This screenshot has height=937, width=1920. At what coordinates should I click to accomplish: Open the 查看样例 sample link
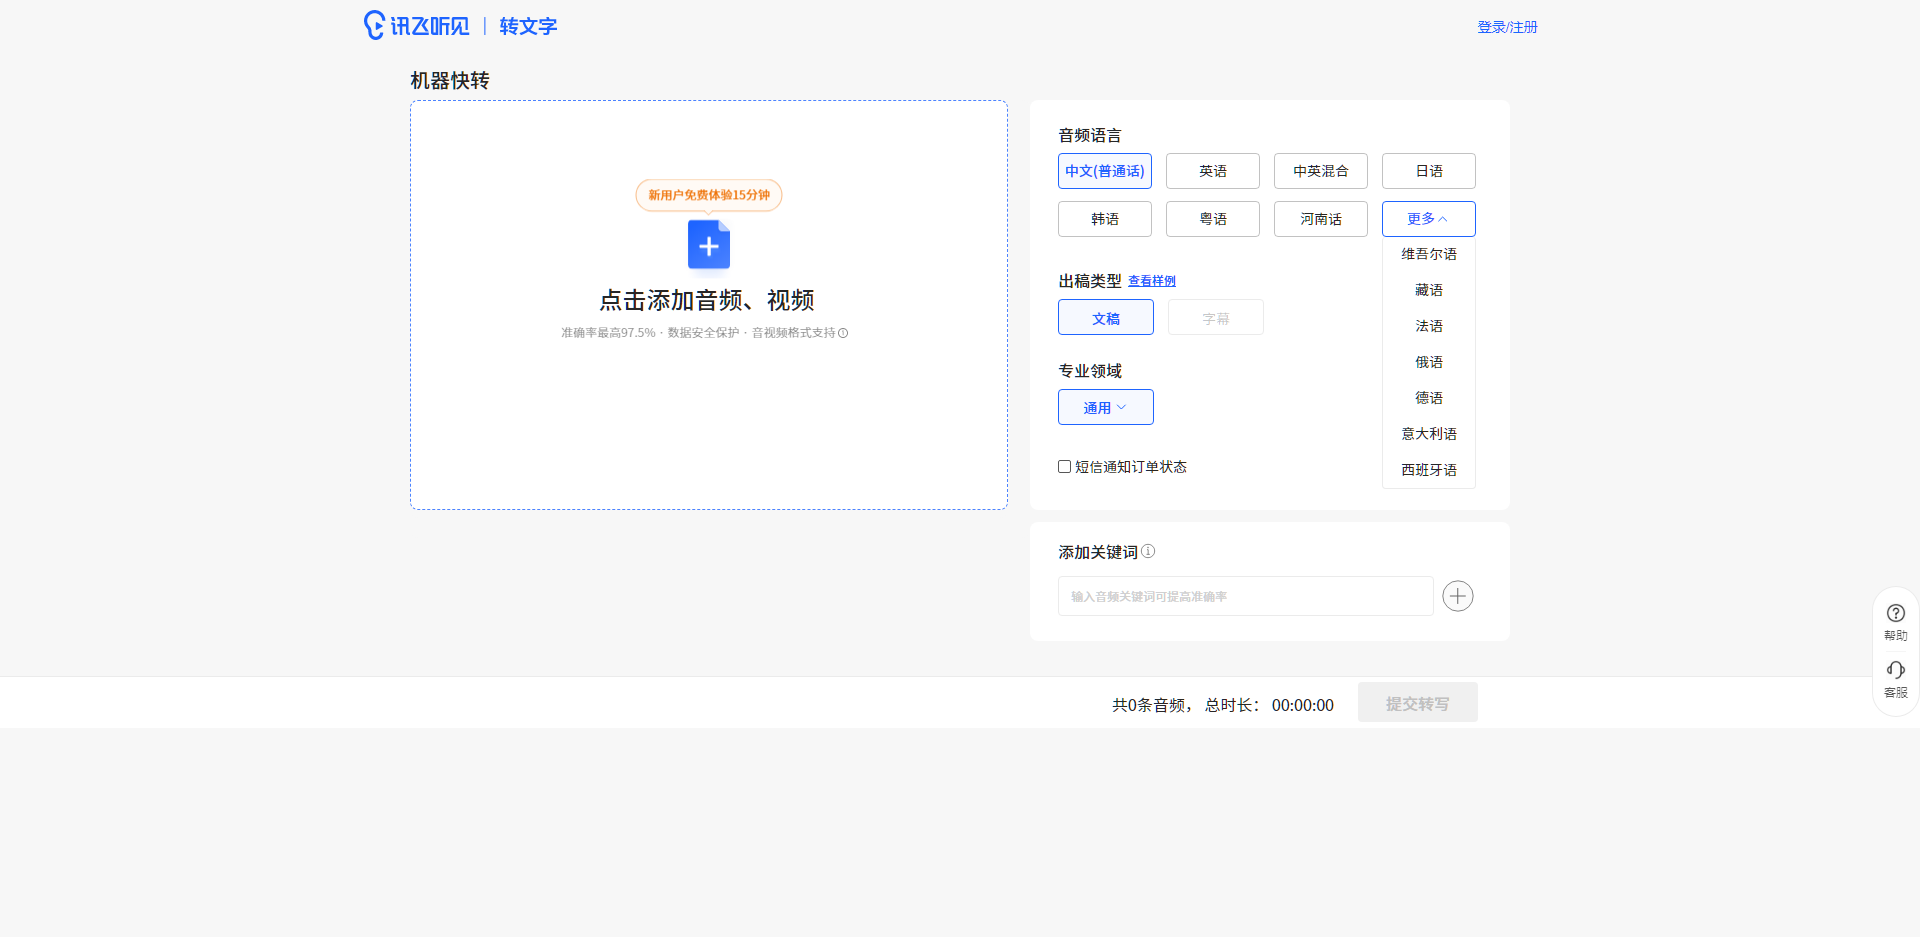(x=1152, y=281)
